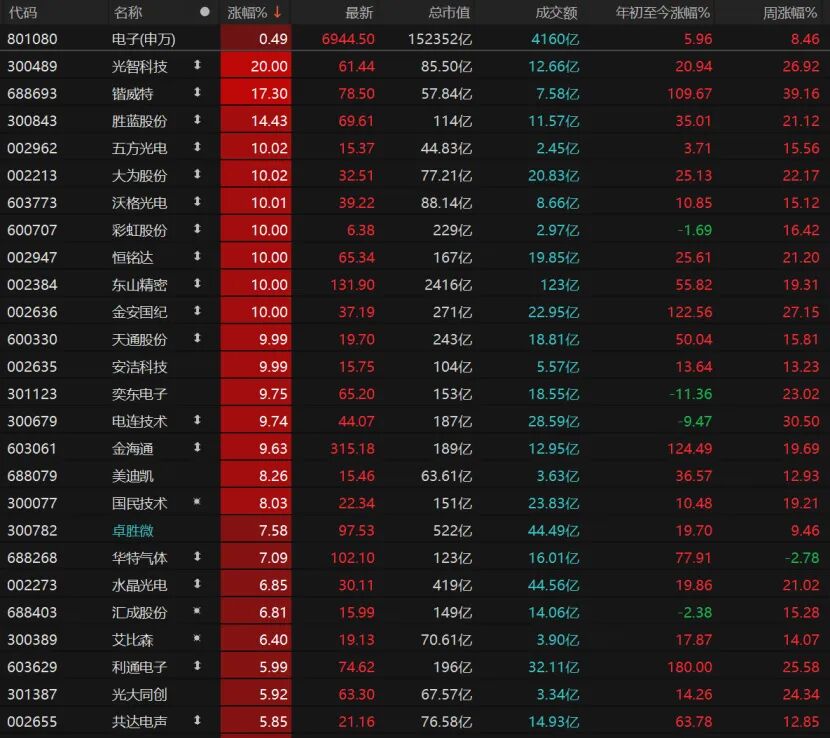This screenshot has height=738, width=830.
Task: Click the 180.00 year-to-date gain cell
Action: (690, 667)
